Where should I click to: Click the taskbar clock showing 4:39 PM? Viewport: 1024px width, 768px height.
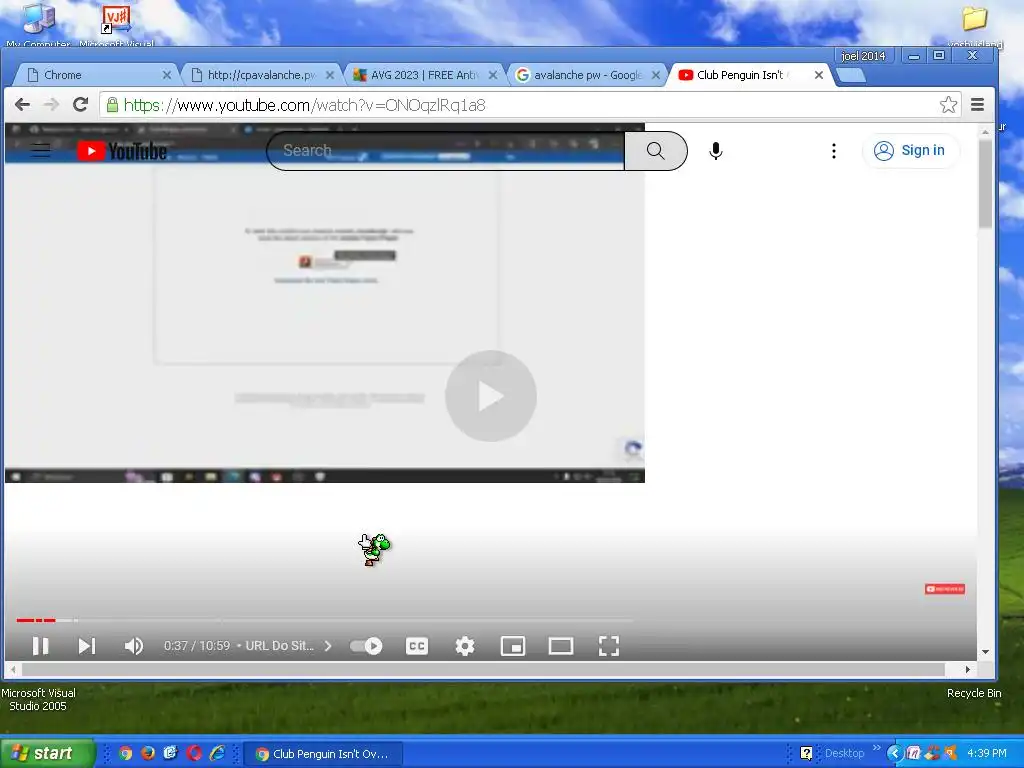pyautogui.click(x=986, y=753)
